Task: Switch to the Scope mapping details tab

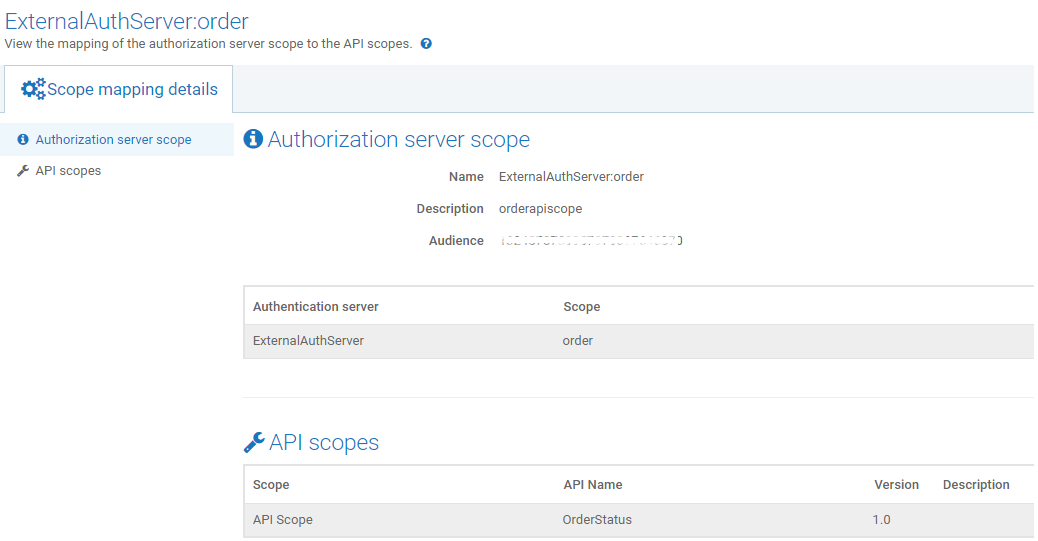Action: point(118,89)
